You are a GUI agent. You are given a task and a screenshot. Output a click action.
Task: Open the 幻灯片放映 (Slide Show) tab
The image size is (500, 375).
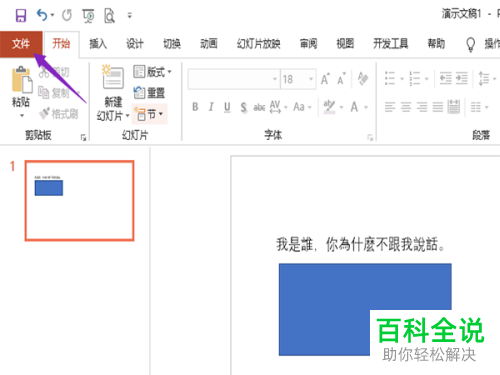pyautogui.click(x=258, y=44)
